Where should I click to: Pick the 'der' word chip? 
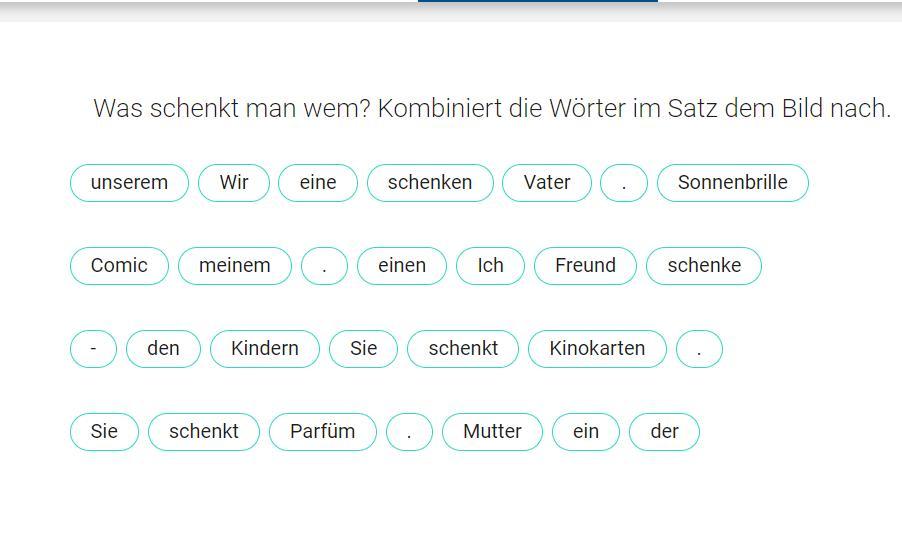pyautogui.click(x=664, y=432)
